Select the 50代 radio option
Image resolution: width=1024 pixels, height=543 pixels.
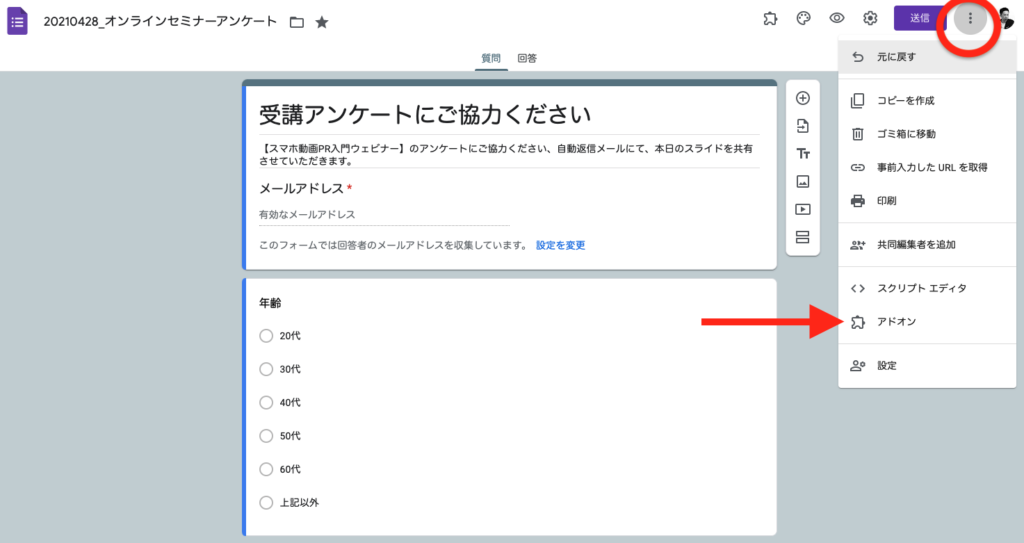click(x=266, y=436)
